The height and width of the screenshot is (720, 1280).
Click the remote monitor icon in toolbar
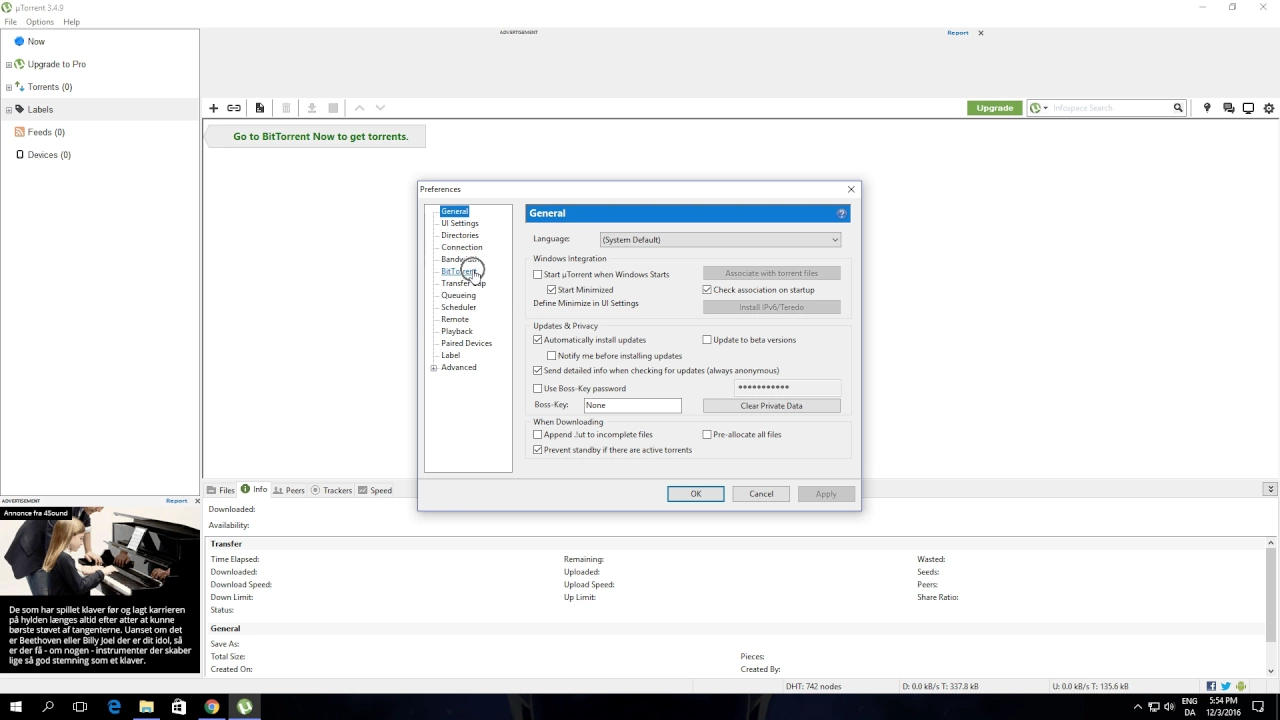tap(1248, 108)
